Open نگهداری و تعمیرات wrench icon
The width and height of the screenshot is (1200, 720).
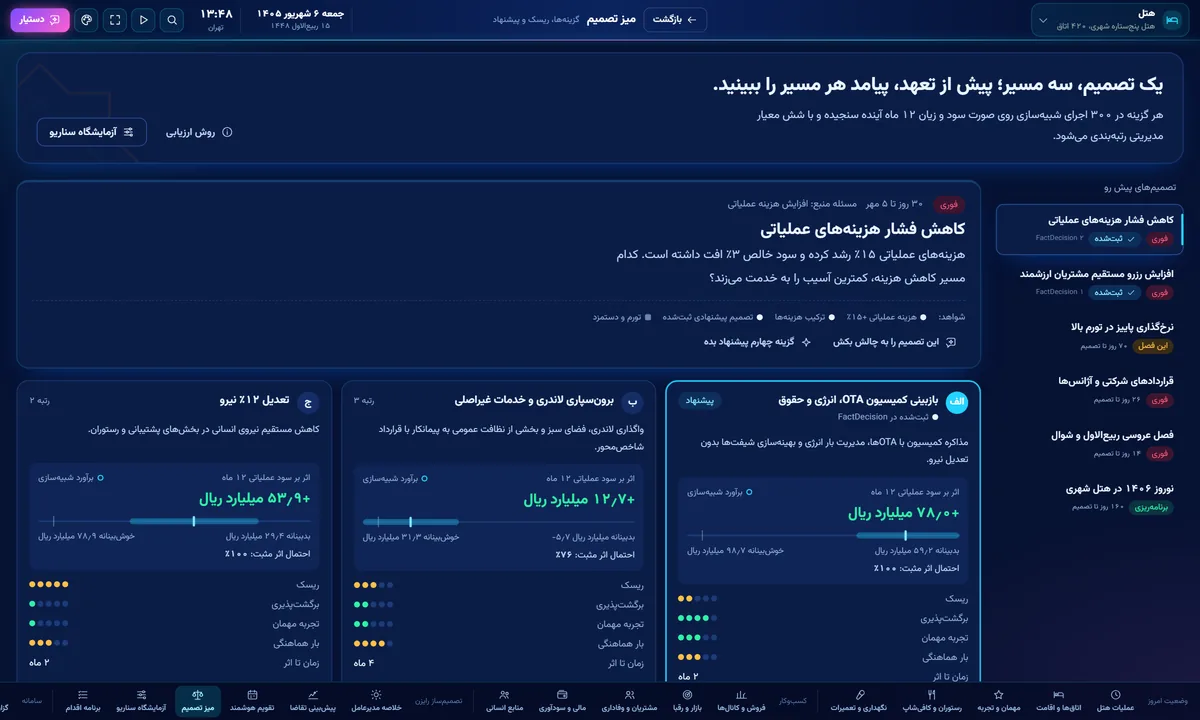[861, 700]
